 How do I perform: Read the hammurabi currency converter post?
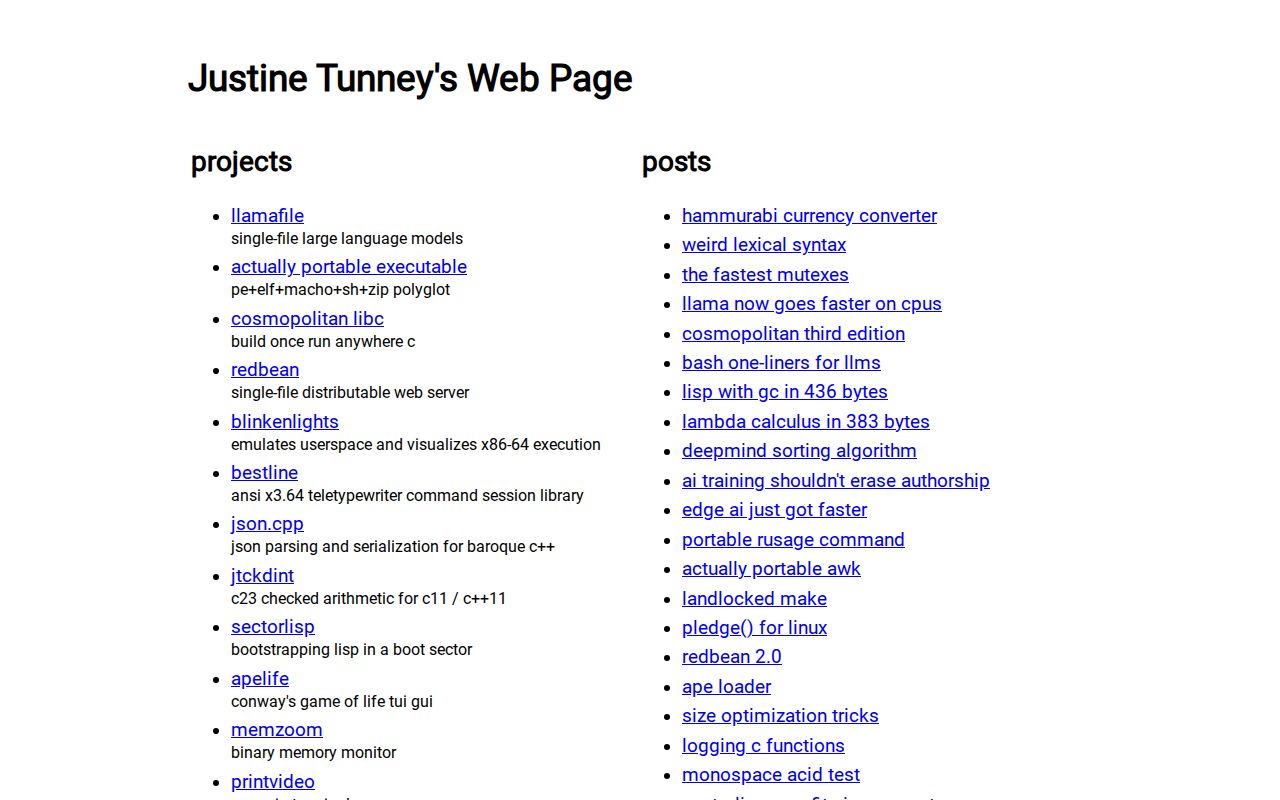[x=809, y=216]
